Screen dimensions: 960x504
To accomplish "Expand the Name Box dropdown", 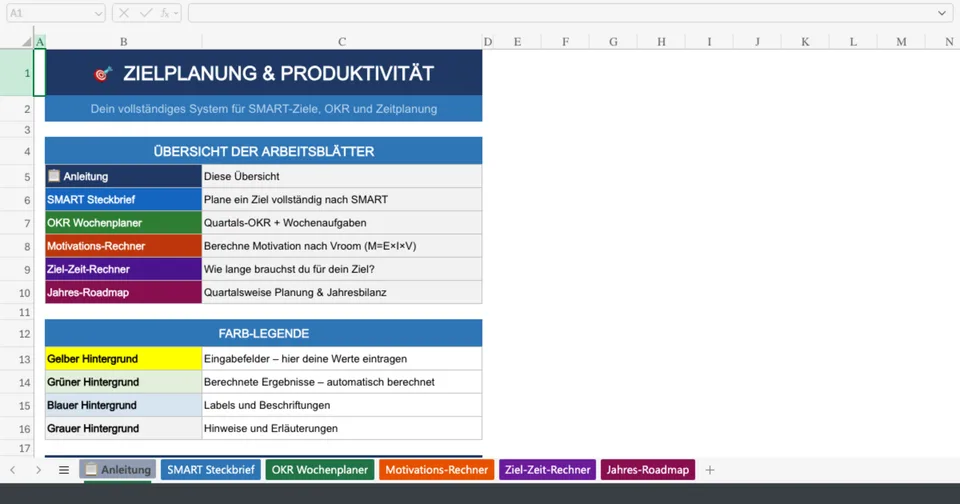I will (97, 13).
